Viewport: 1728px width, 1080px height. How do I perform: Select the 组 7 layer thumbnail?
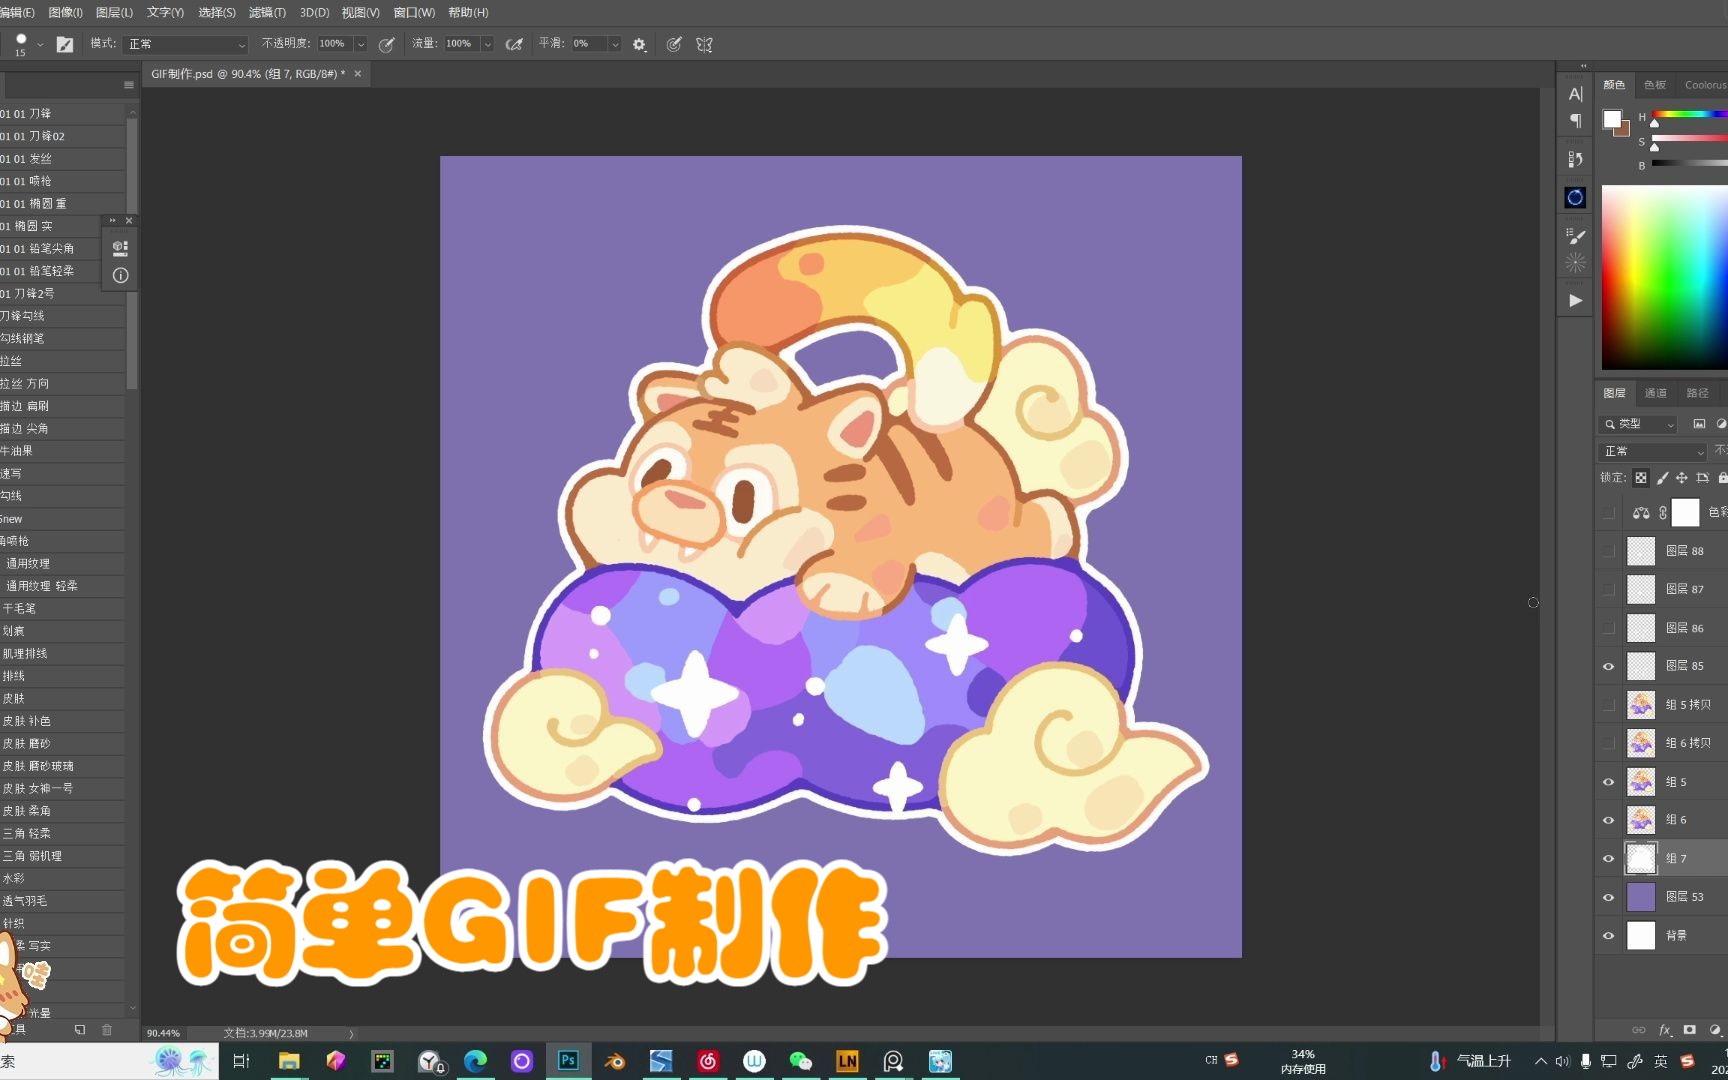tap(1641, 858)
